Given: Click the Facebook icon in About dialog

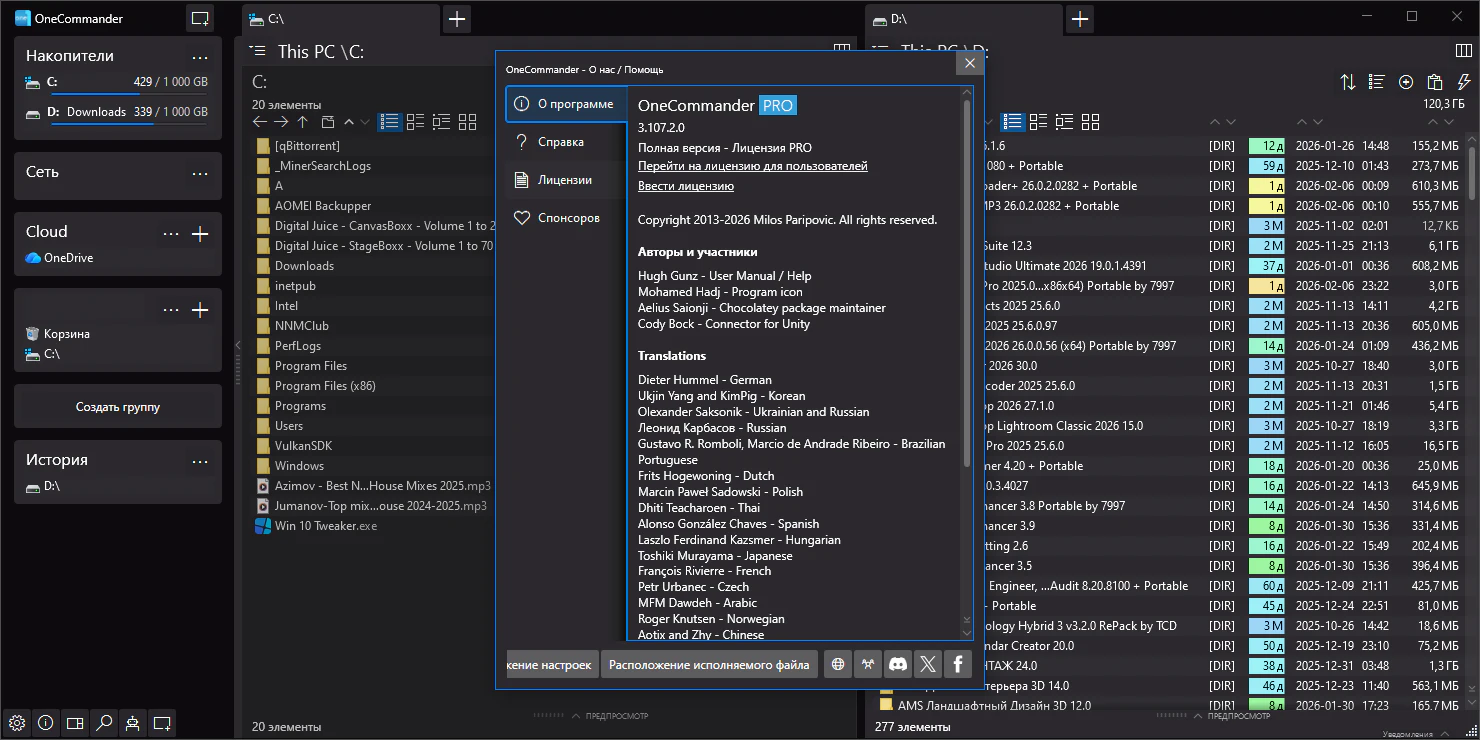Looking at the screenshot, I should [x=957, y=664].
